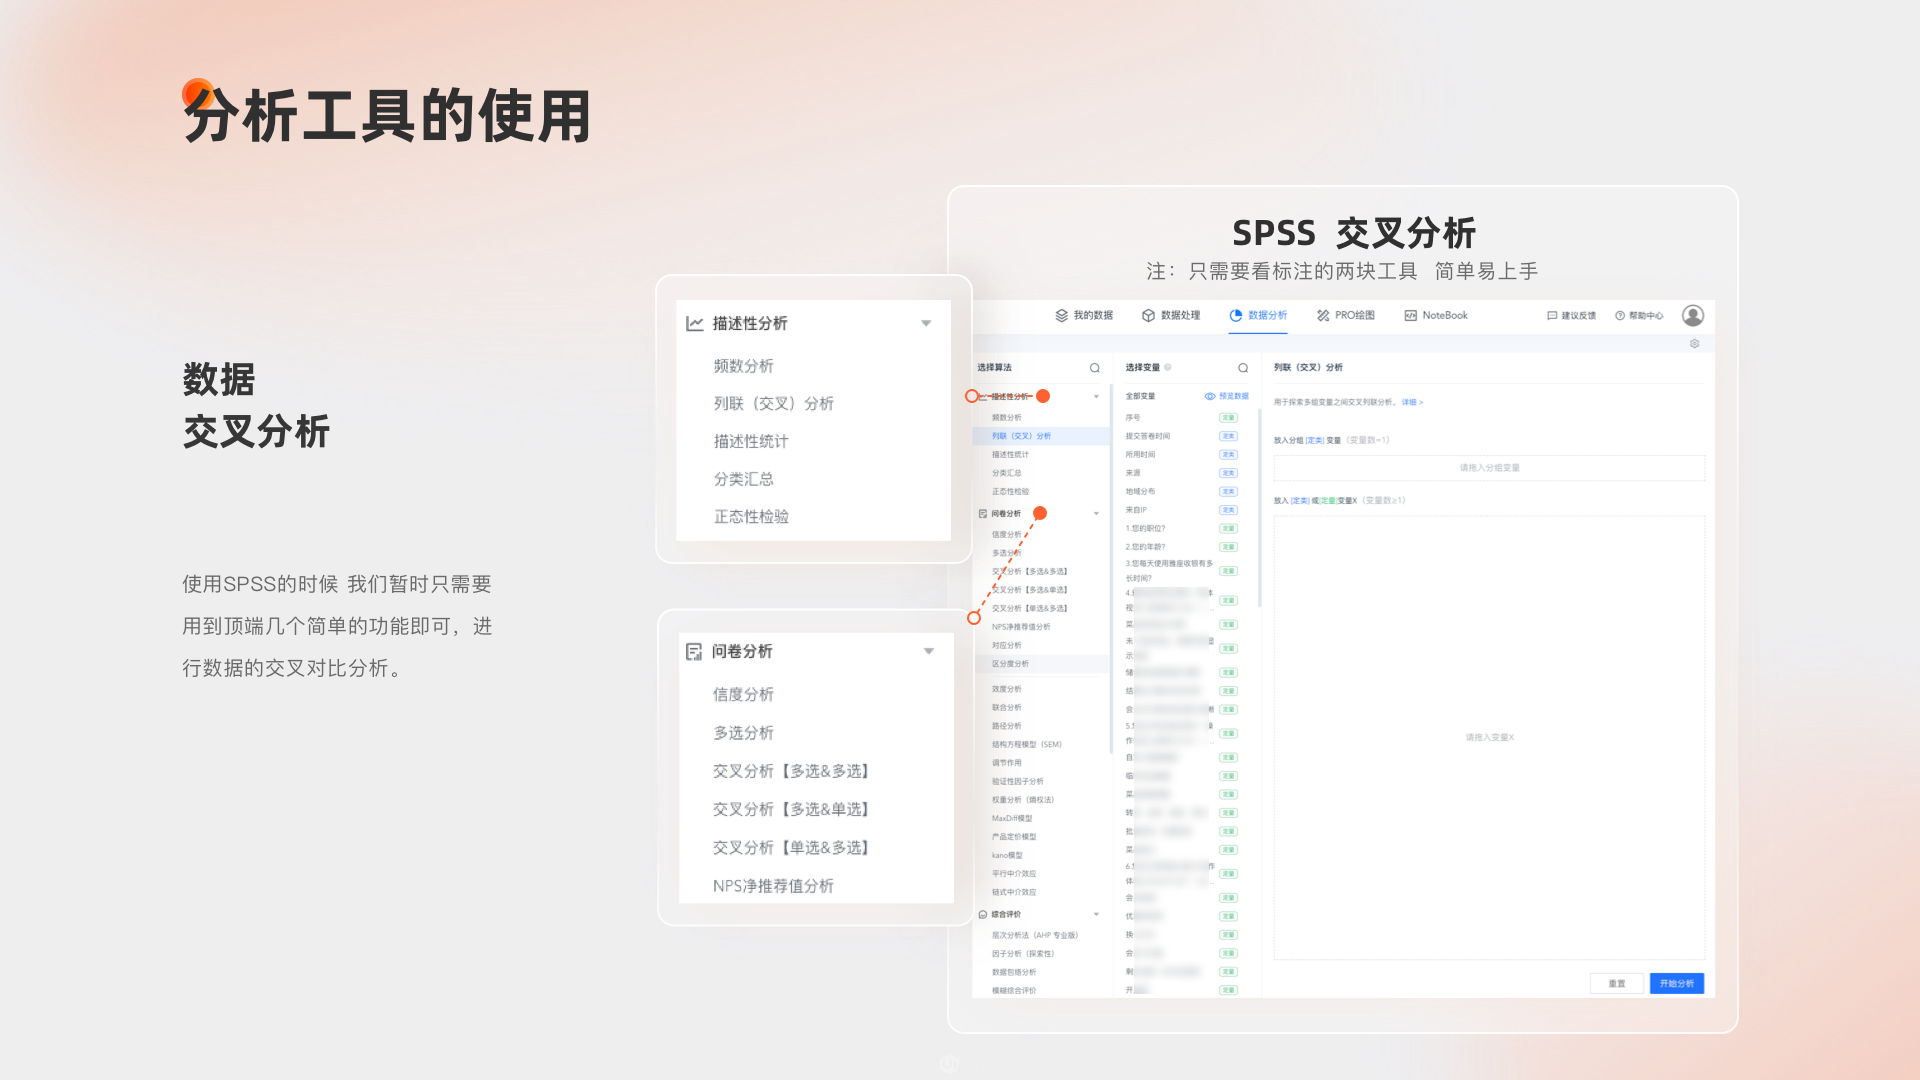Viewport: 1920px width, 1080px height.
Task: Click the chart icon in the enlarged 描述性分析 card
Action: pos(695,323)
